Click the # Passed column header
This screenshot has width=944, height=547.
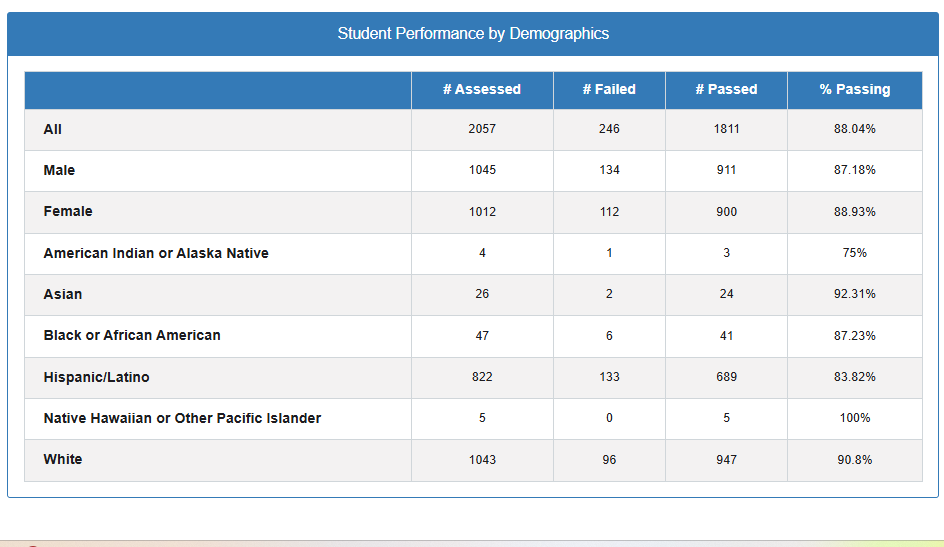[726, 89]
